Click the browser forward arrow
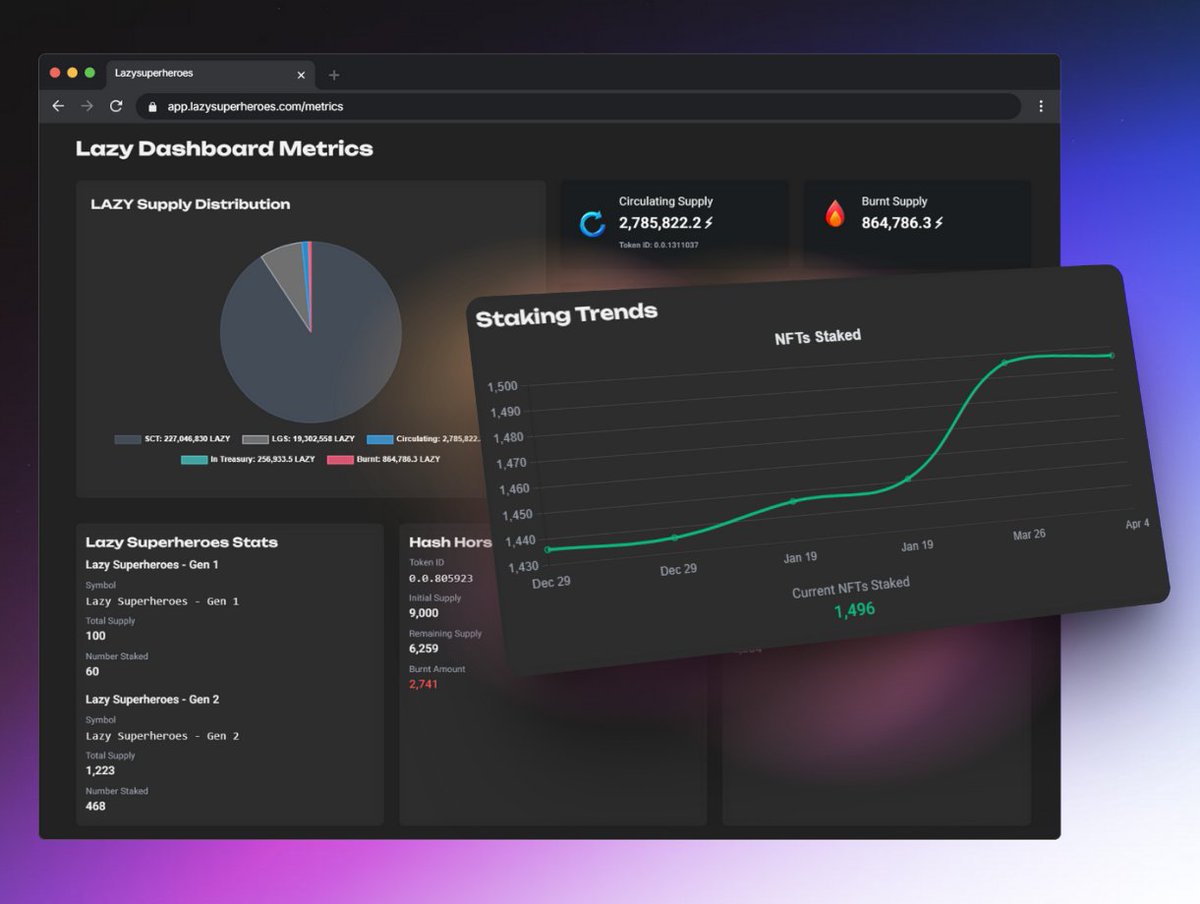The width and height of the screenshot is (1200, 904). click(x=87, y=106)
